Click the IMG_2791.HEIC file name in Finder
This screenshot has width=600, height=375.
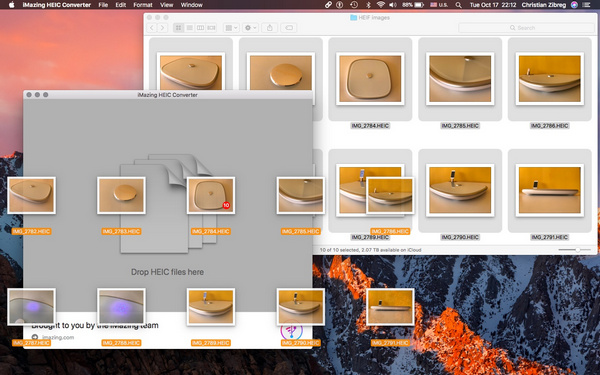point(549,237)
